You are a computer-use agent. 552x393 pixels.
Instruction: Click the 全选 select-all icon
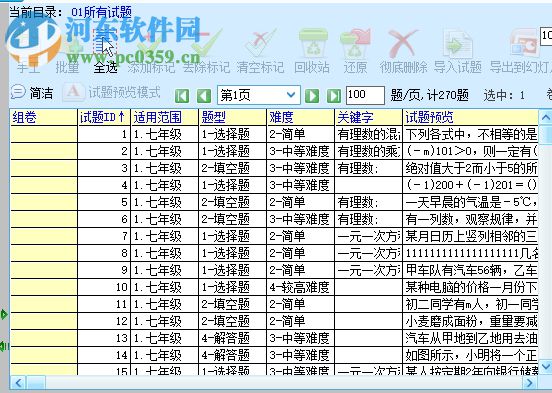(x=105, y=44)
